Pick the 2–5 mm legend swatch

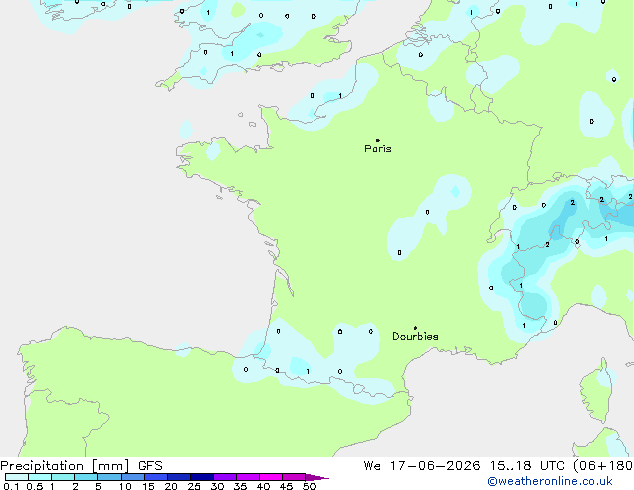tap(86, 477)
